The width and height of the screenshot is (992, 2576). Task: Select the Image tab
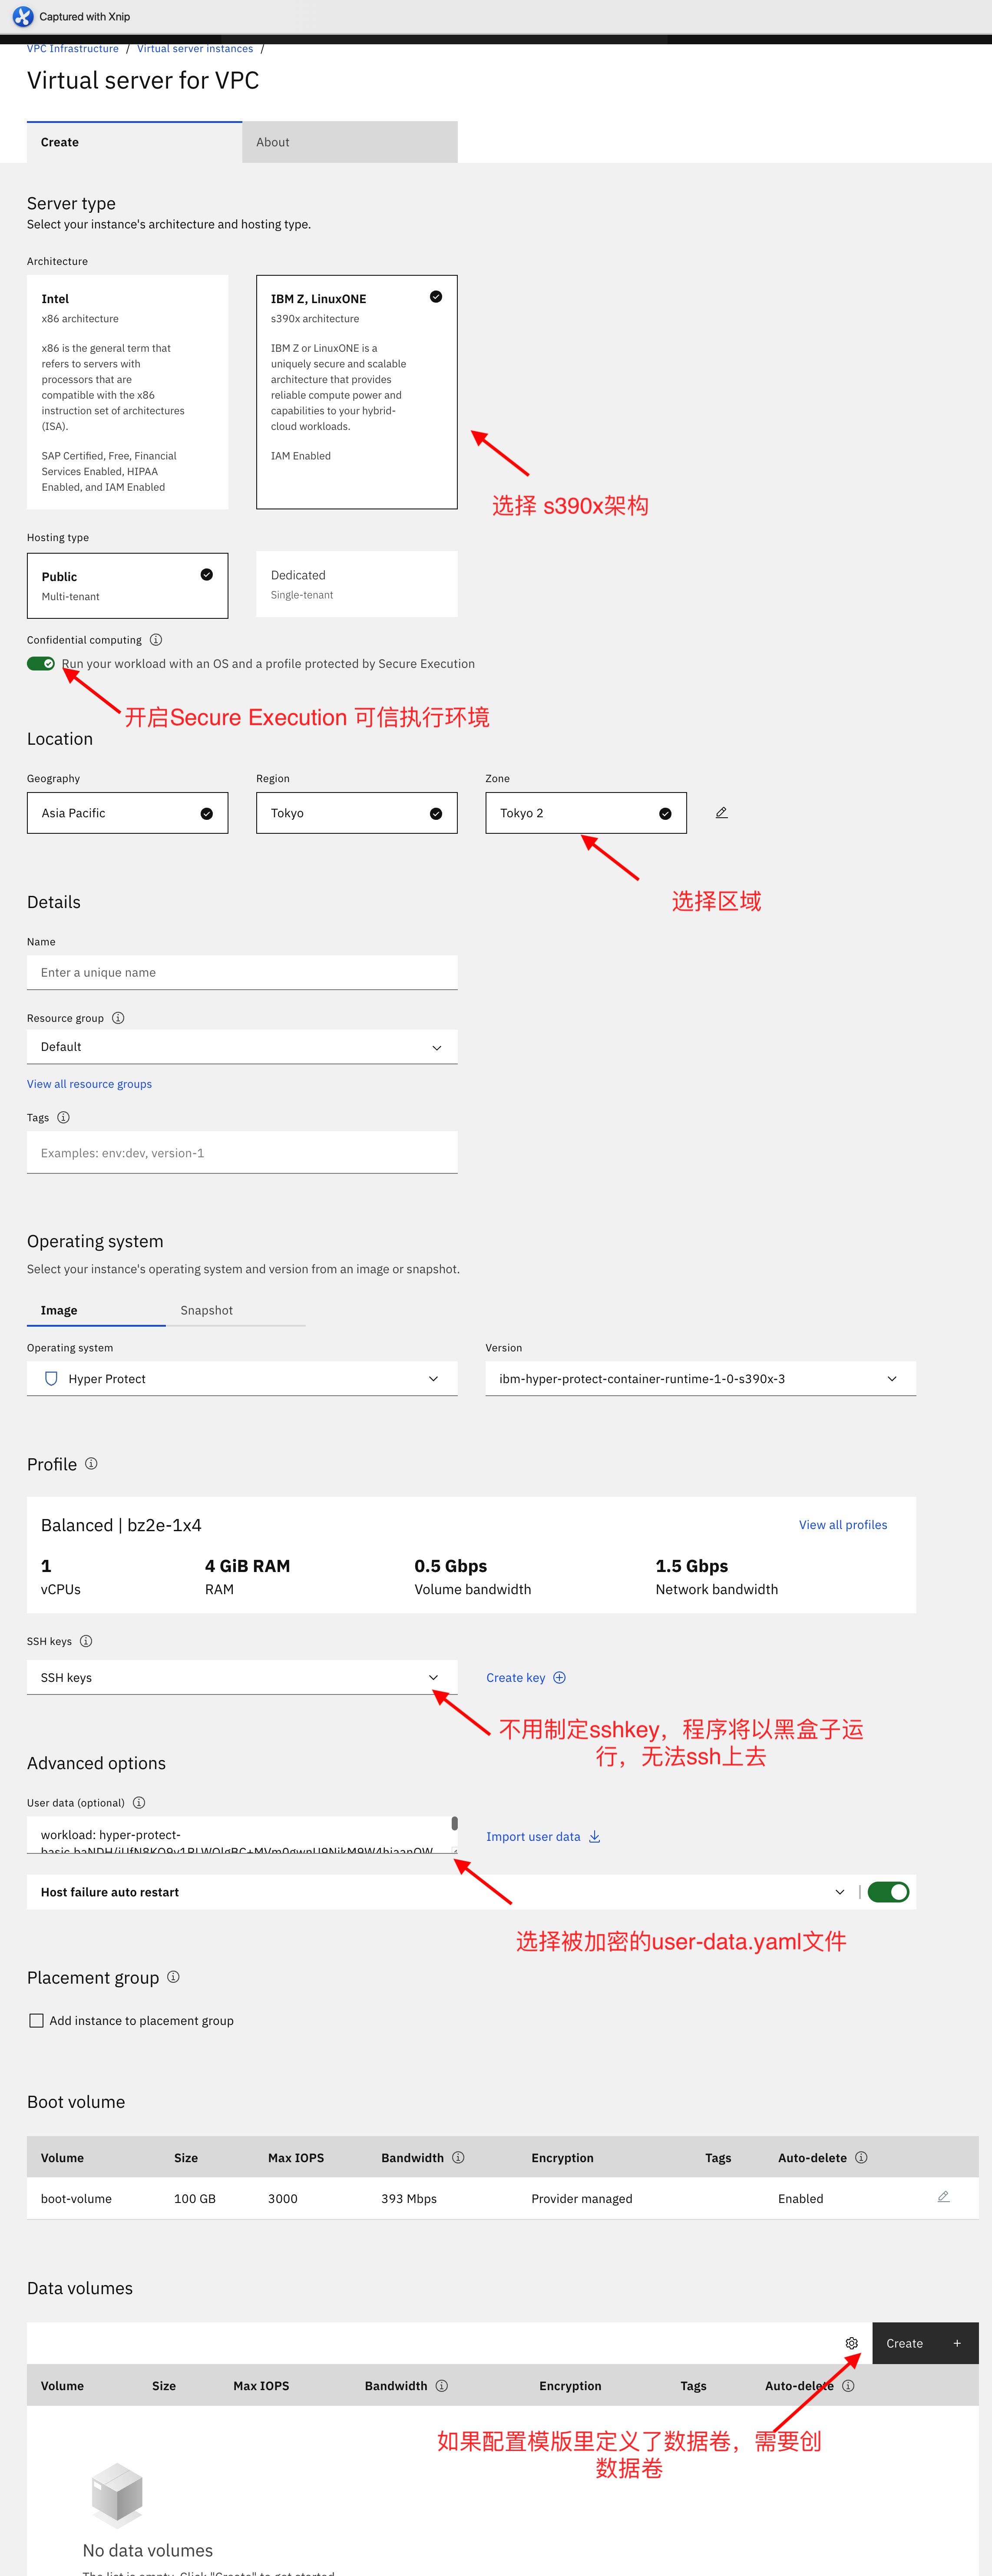(x=96, y=1311)
